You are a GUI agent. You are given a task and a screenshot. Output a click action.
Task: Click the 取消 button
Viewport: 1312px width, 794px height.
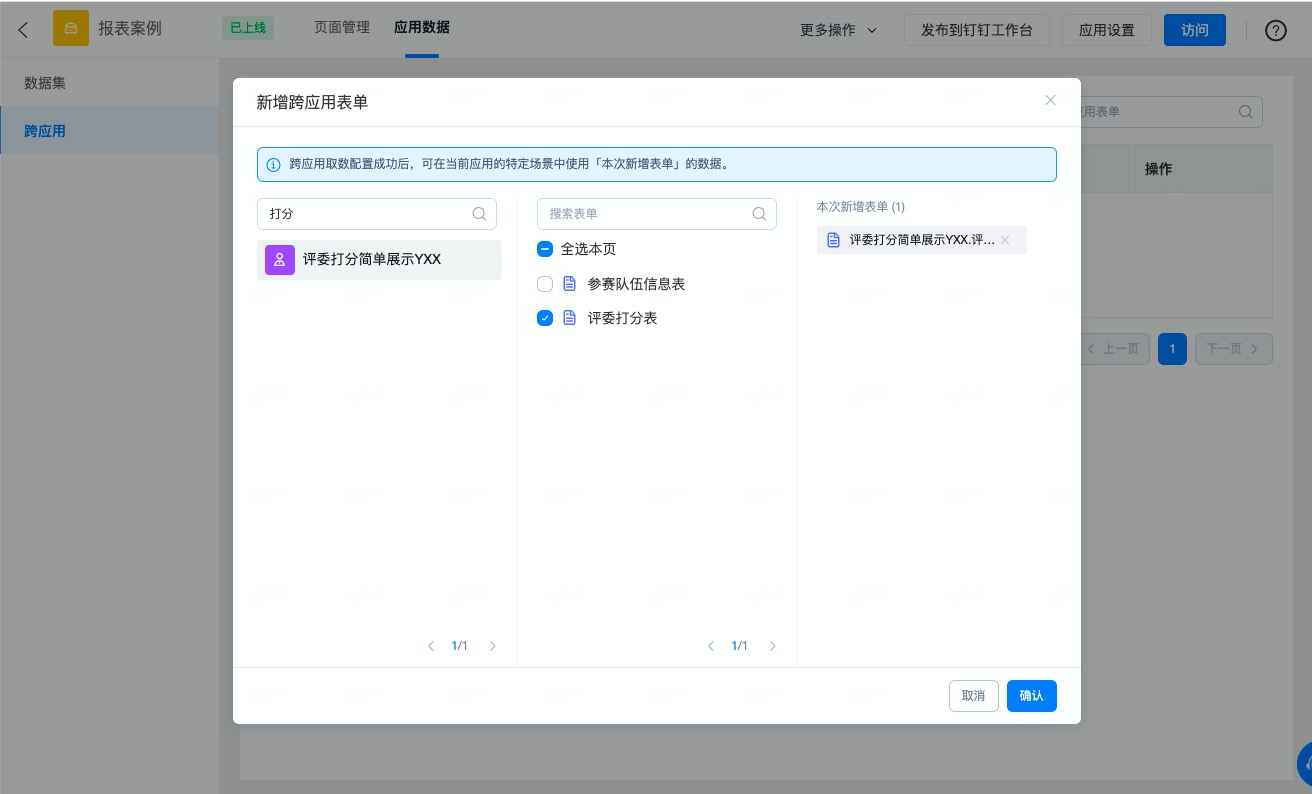point(973,696)
